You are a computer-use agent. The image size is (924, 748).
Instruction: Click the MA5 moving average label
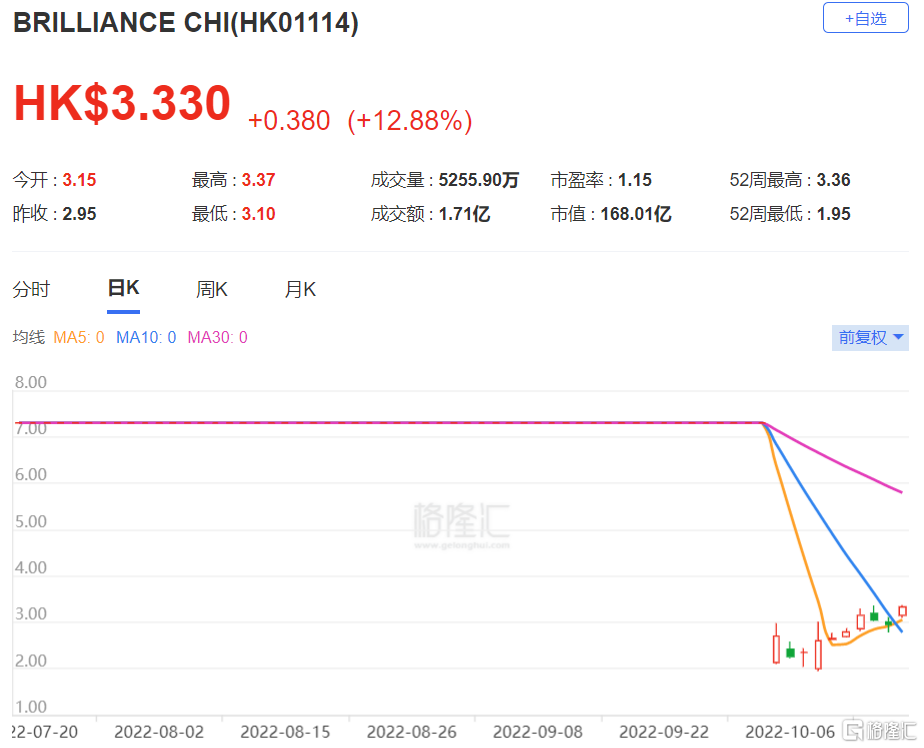(x=78, y=337)
